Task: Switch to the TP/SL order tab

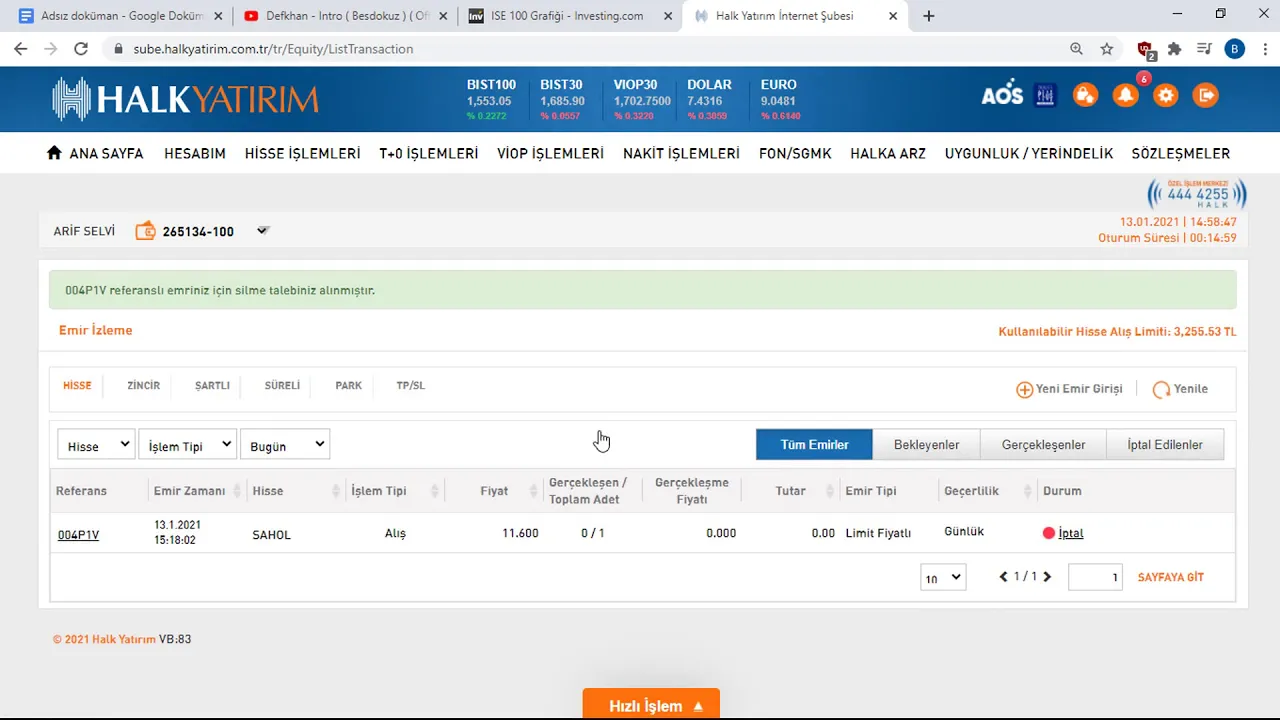Action: (410, 385)
